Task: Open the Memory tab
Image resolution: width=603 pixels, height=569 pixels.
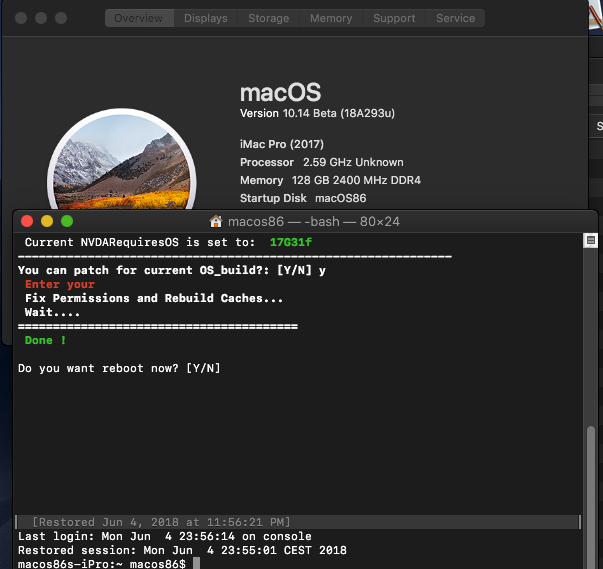Action: click(x=331, y=18)
